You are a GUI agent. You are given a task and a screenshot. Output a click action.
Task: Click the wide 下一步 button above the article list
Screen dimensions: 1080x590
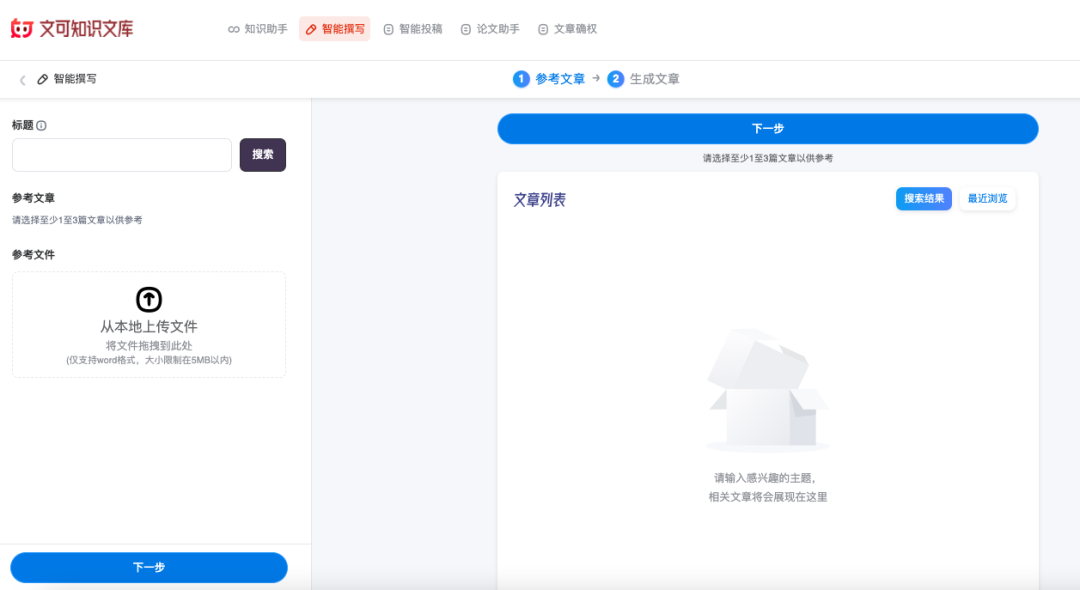(768, 129)
